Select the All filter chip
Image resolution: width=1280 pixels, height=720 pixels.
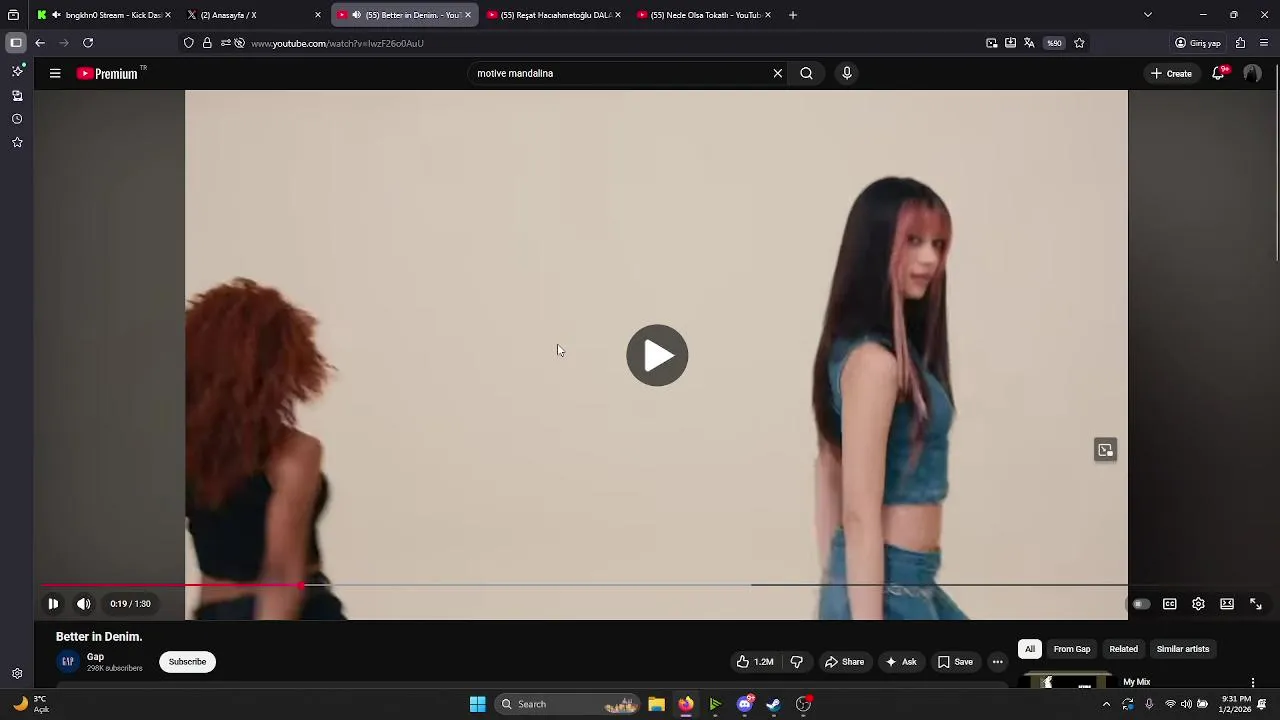pyautogui.click(x=1029, y=649)
